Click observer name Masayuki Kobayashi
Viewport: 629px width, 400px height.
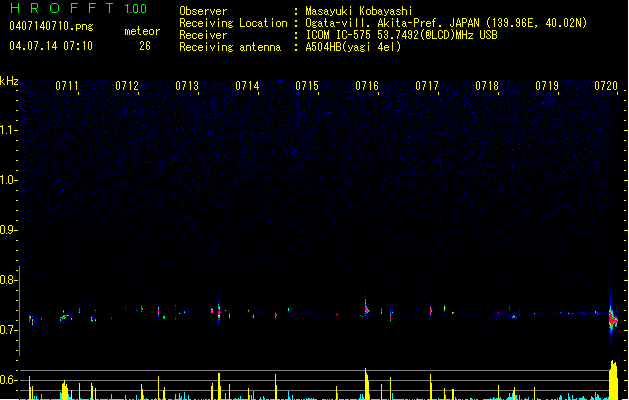click(x=359, y=11)
